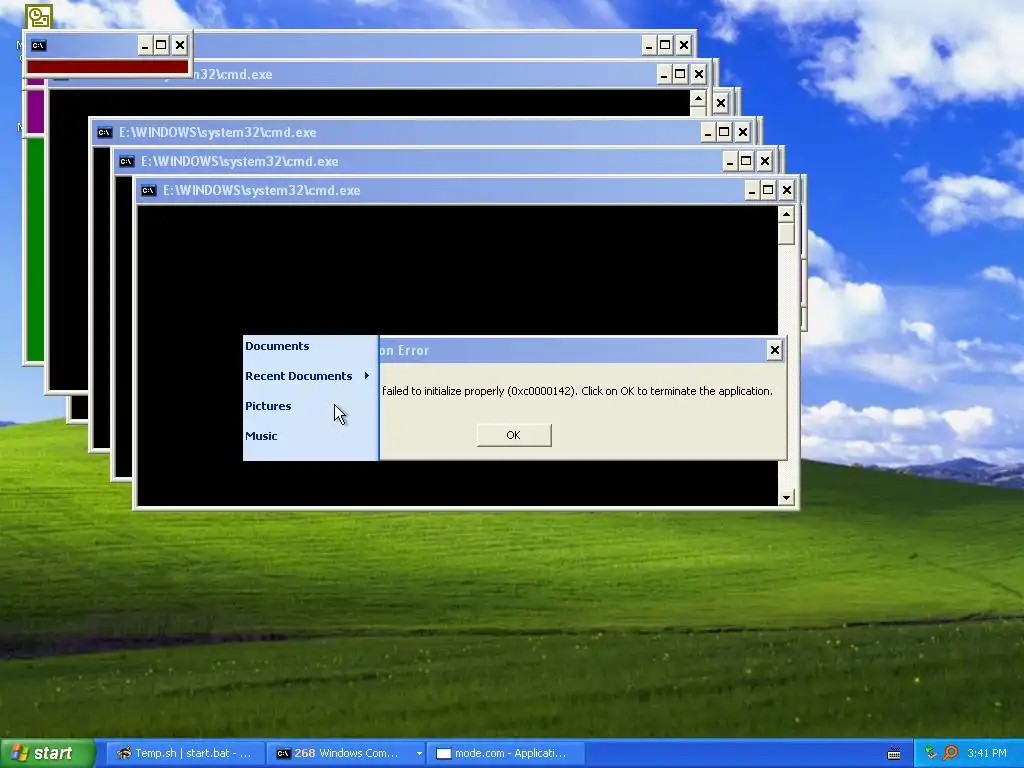Click scroll-down arrow in frontmost cmd window
Image resolution: width=1024 pixels, height=768 pixels.
pyautogui.click(x=786, y=498)
